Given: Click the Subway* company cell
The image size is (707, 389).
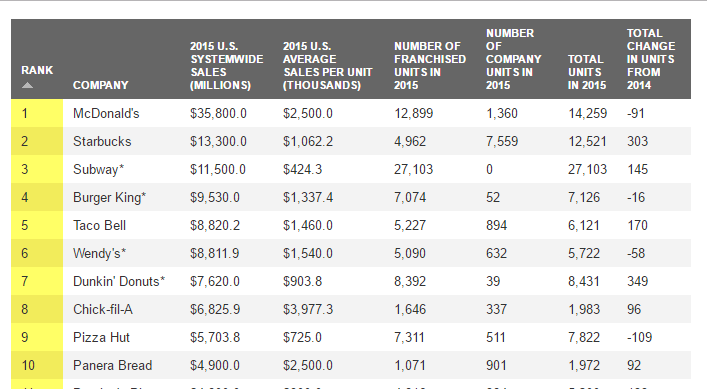Looking at the screenshot, I should click(x=98, y=169).
